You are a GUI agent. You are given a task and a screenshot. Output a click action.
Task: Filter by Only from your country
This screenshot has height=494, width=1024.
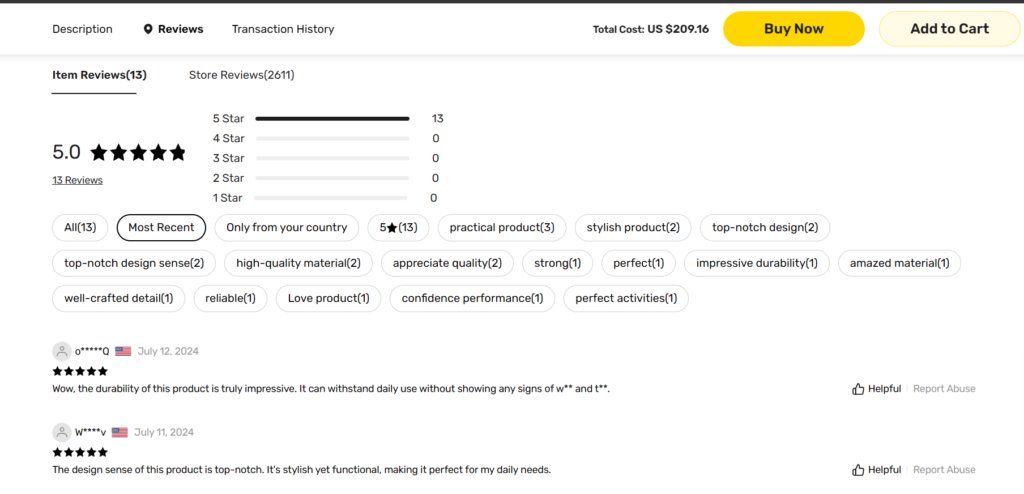pyautogui.click(x=287, y=228)
